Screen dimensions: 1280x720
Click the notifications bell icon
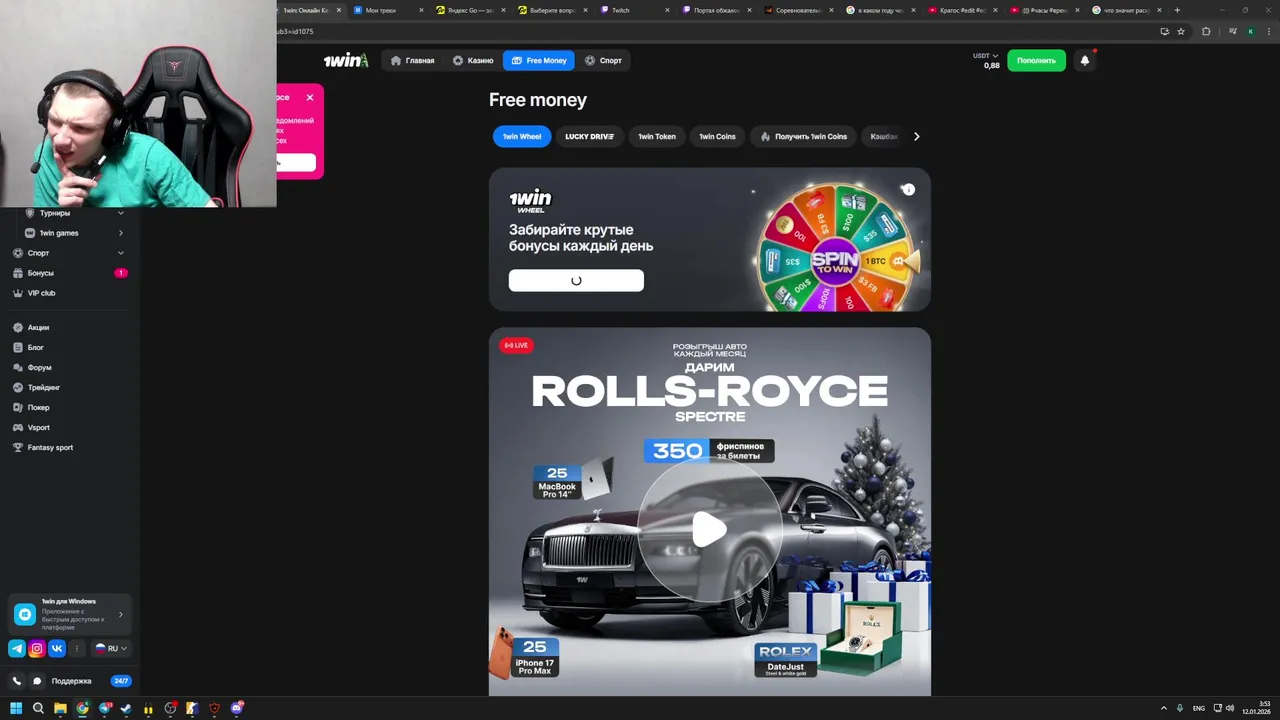point(1085,60)
